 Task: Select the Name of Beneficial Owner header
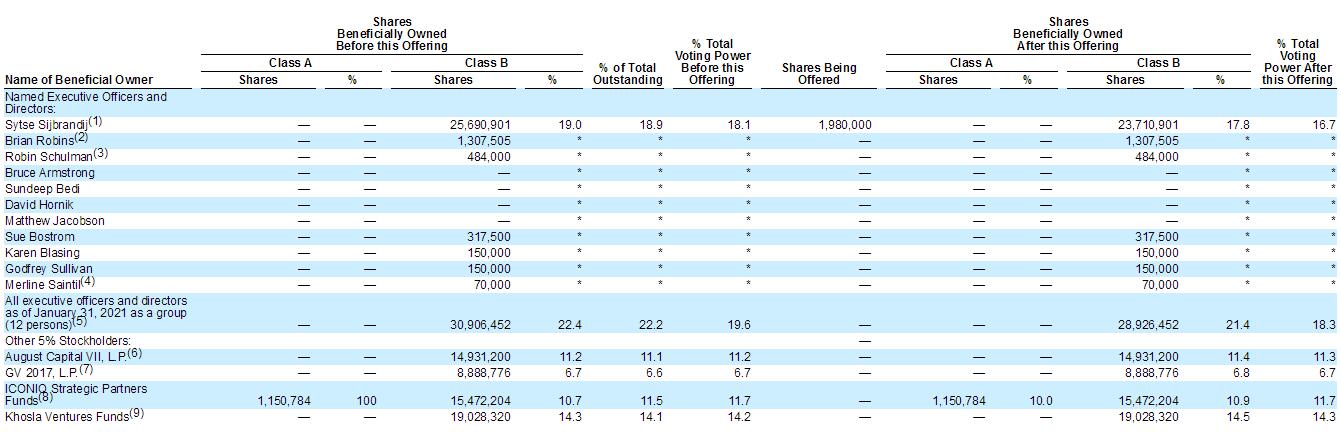point(79,80)
